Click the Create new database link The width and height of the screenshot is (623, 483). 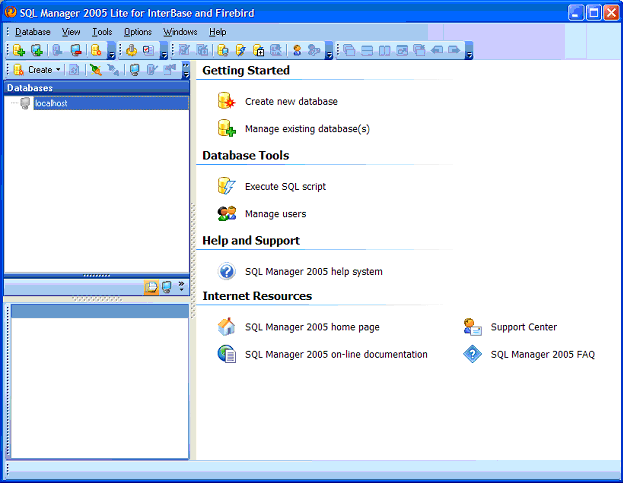(291, 101)
